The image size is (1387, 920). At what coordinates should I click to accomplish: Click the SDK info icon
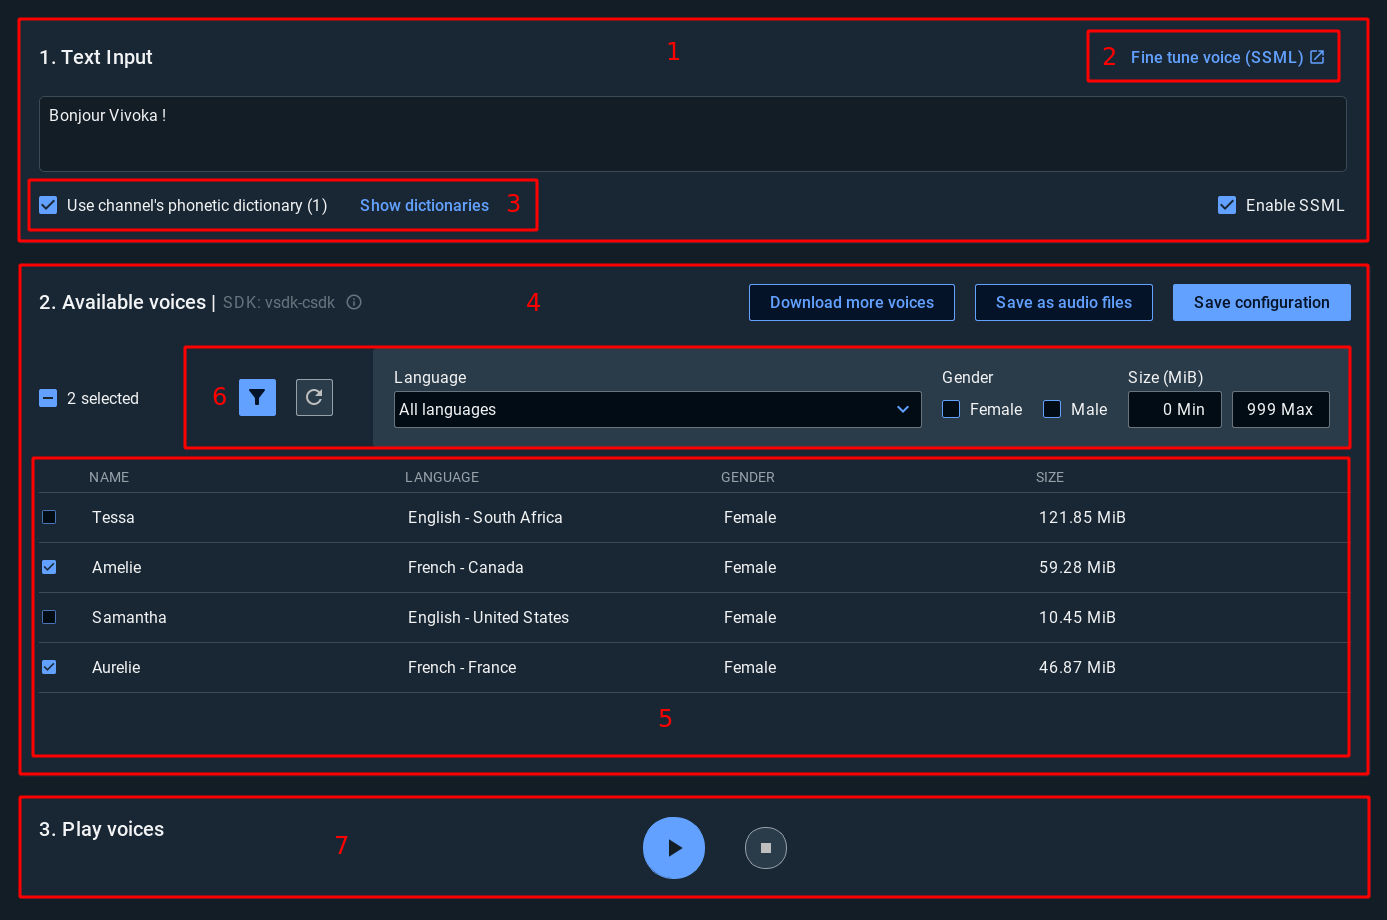coord(354,302)
